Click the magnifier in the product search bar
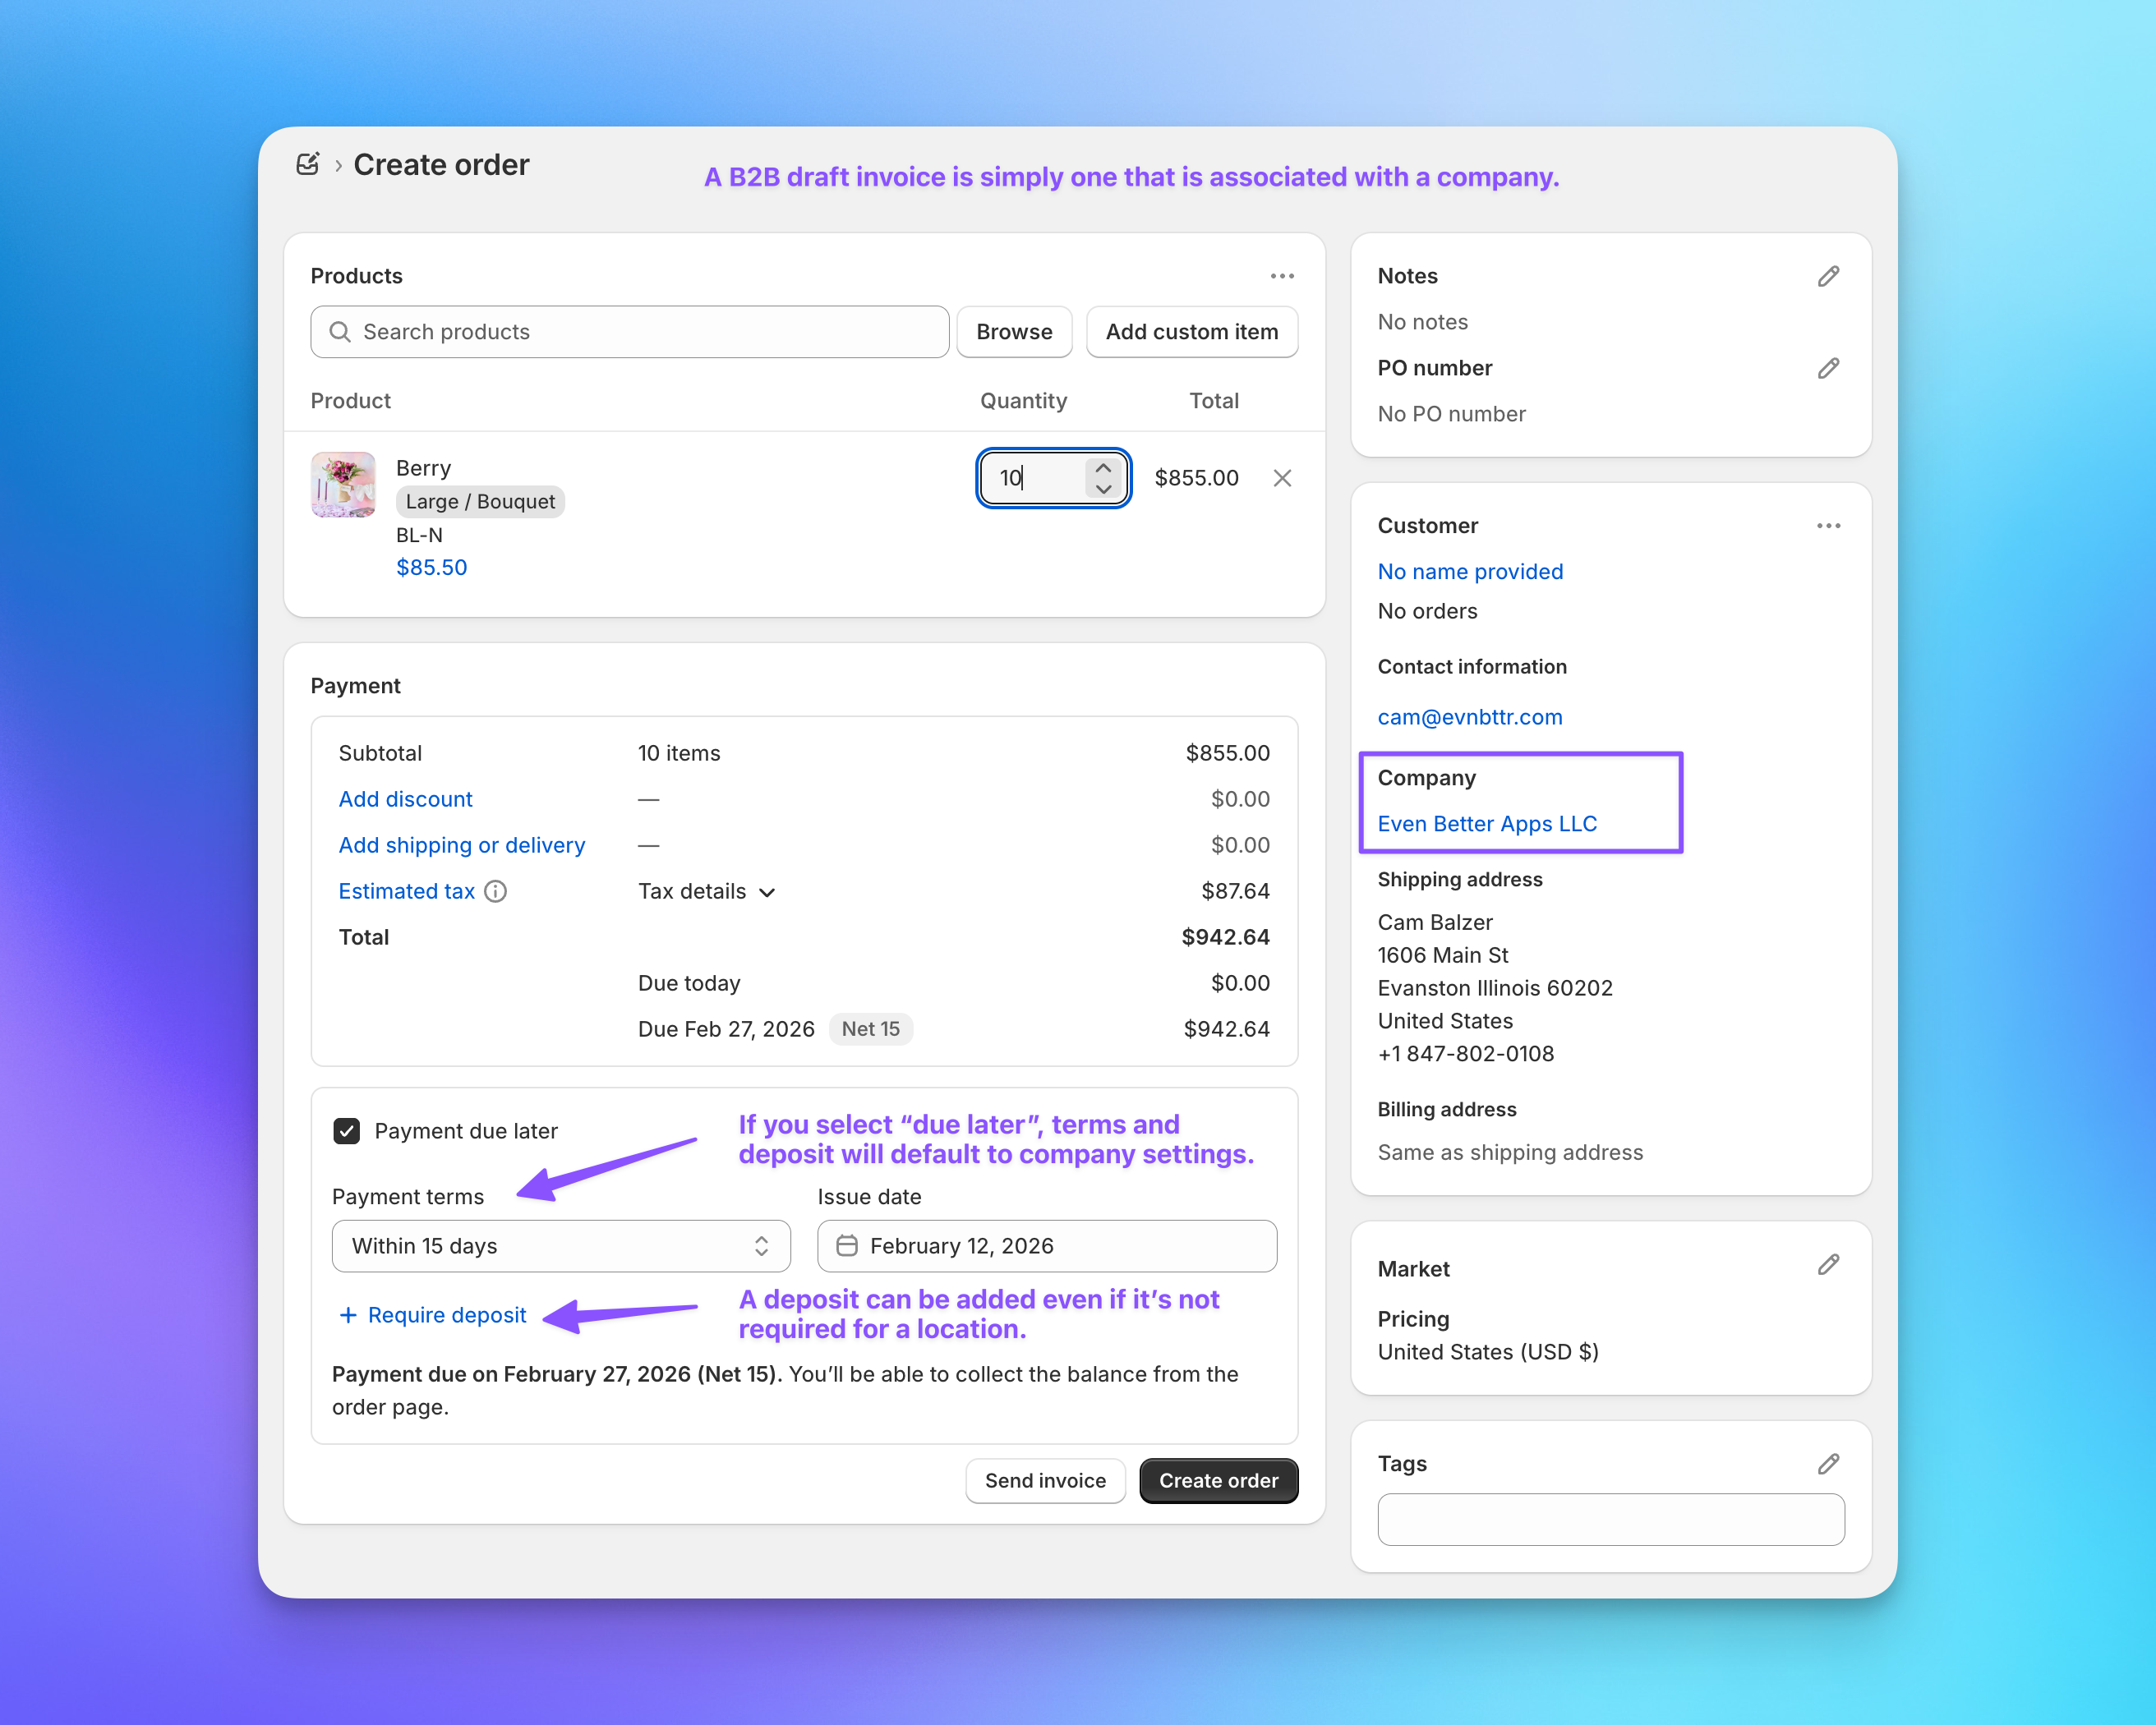2156x1725 pixels. tap(340, 331)
